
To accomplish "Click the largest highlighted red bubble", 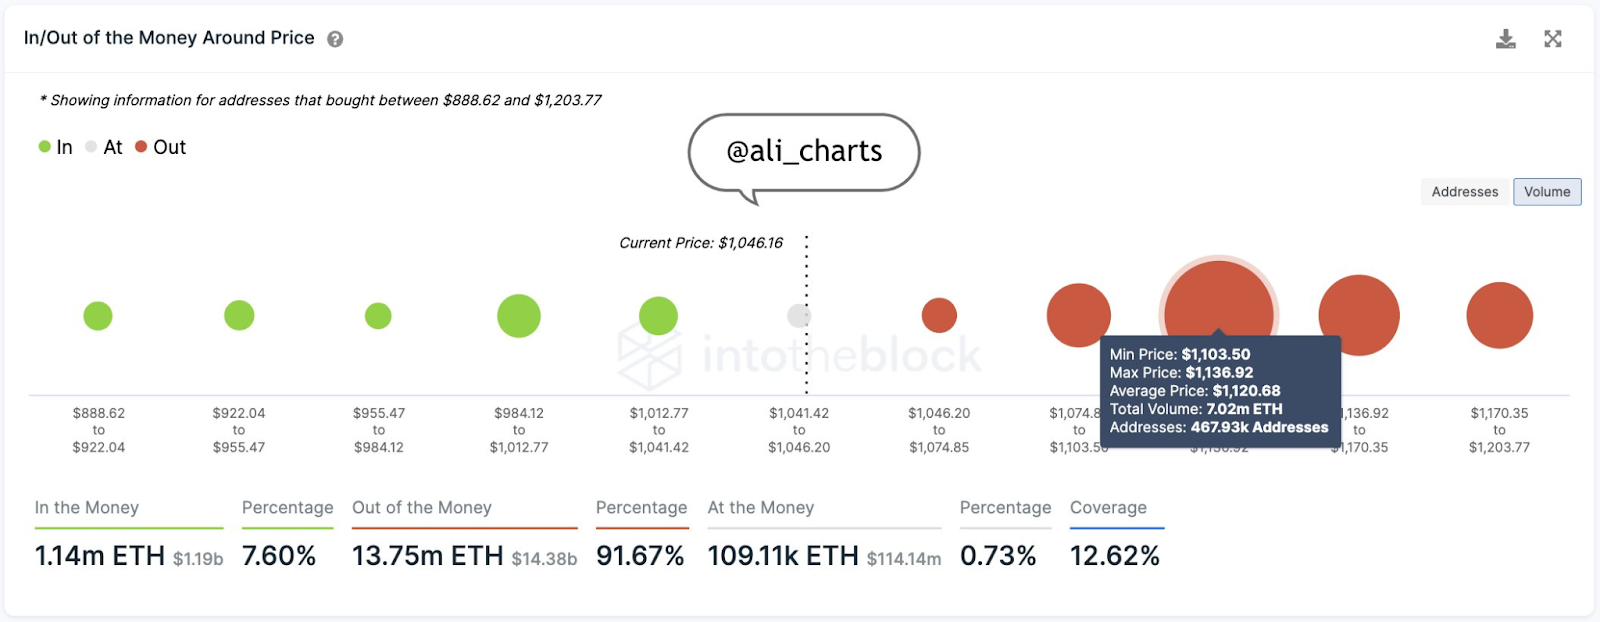I will pyautogui.click(x=1218, y=300).
